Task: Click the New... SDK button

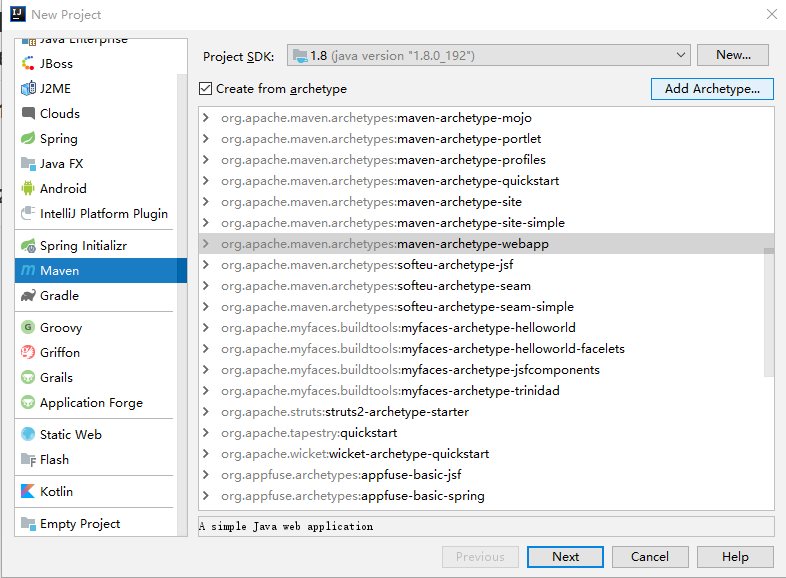Action: click(x=733, y=55)
